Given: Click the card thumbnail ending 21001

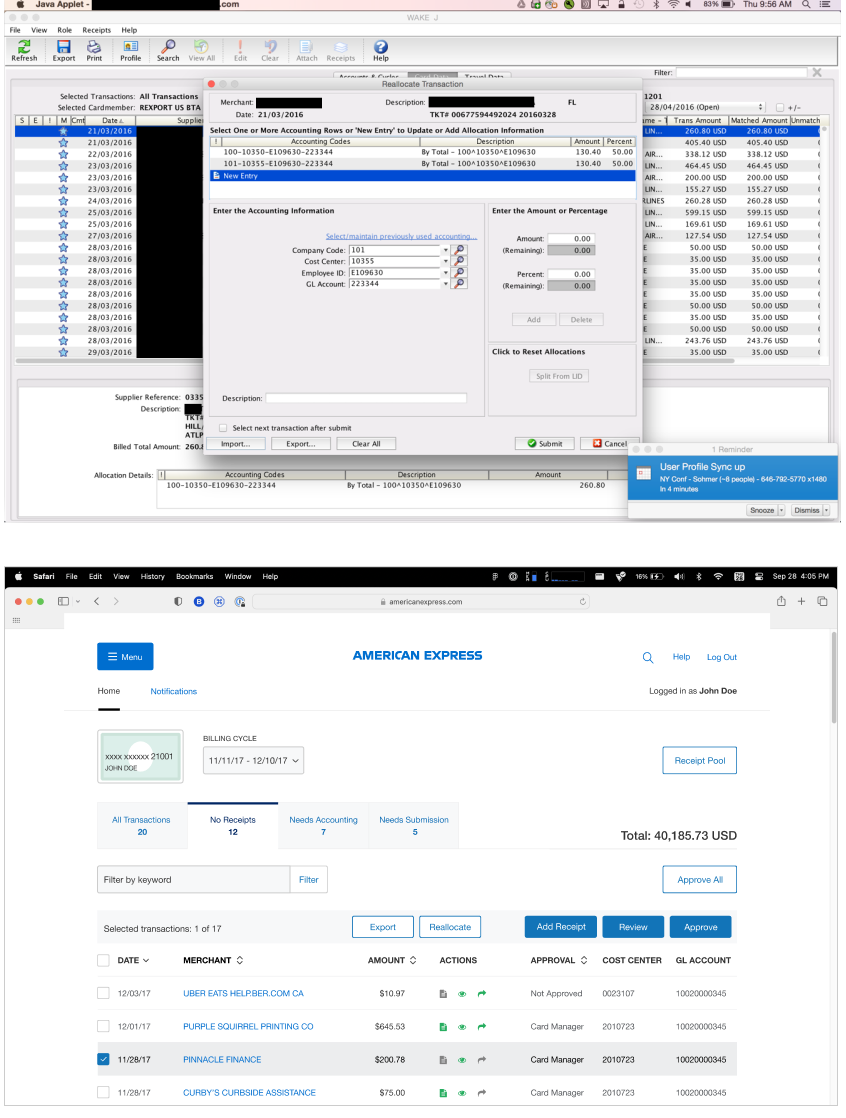Looking at the screenshot, I should pos(140,757).
